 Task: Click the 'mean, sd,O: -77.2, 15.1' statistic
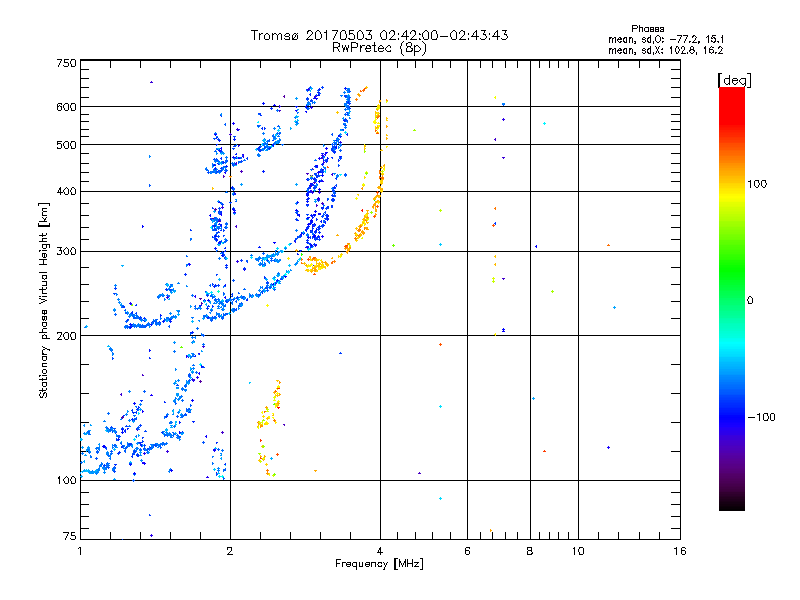pyautogui.click(x=666, y=39)
